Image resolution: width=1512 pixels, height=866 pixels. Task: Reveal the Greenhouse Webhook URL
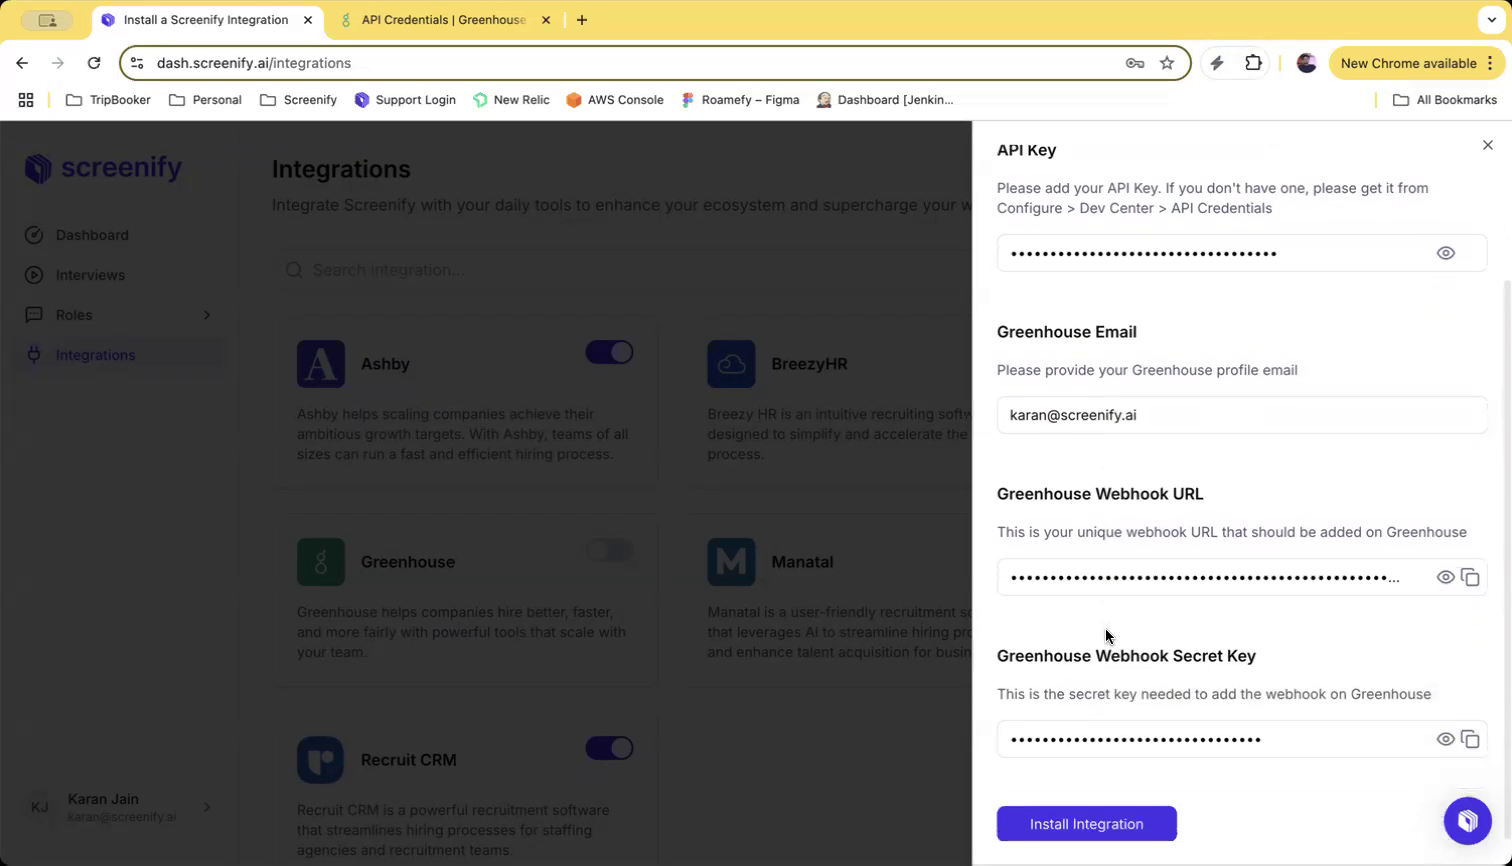(1445, 577)
